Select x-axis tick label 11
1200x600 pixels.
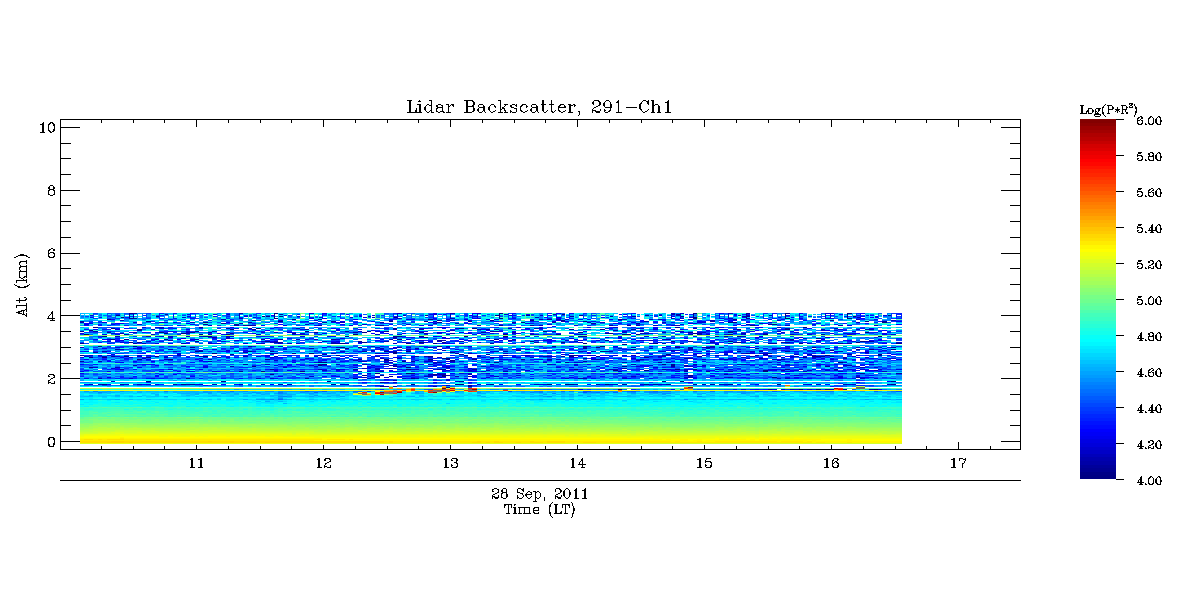[196, 464]
